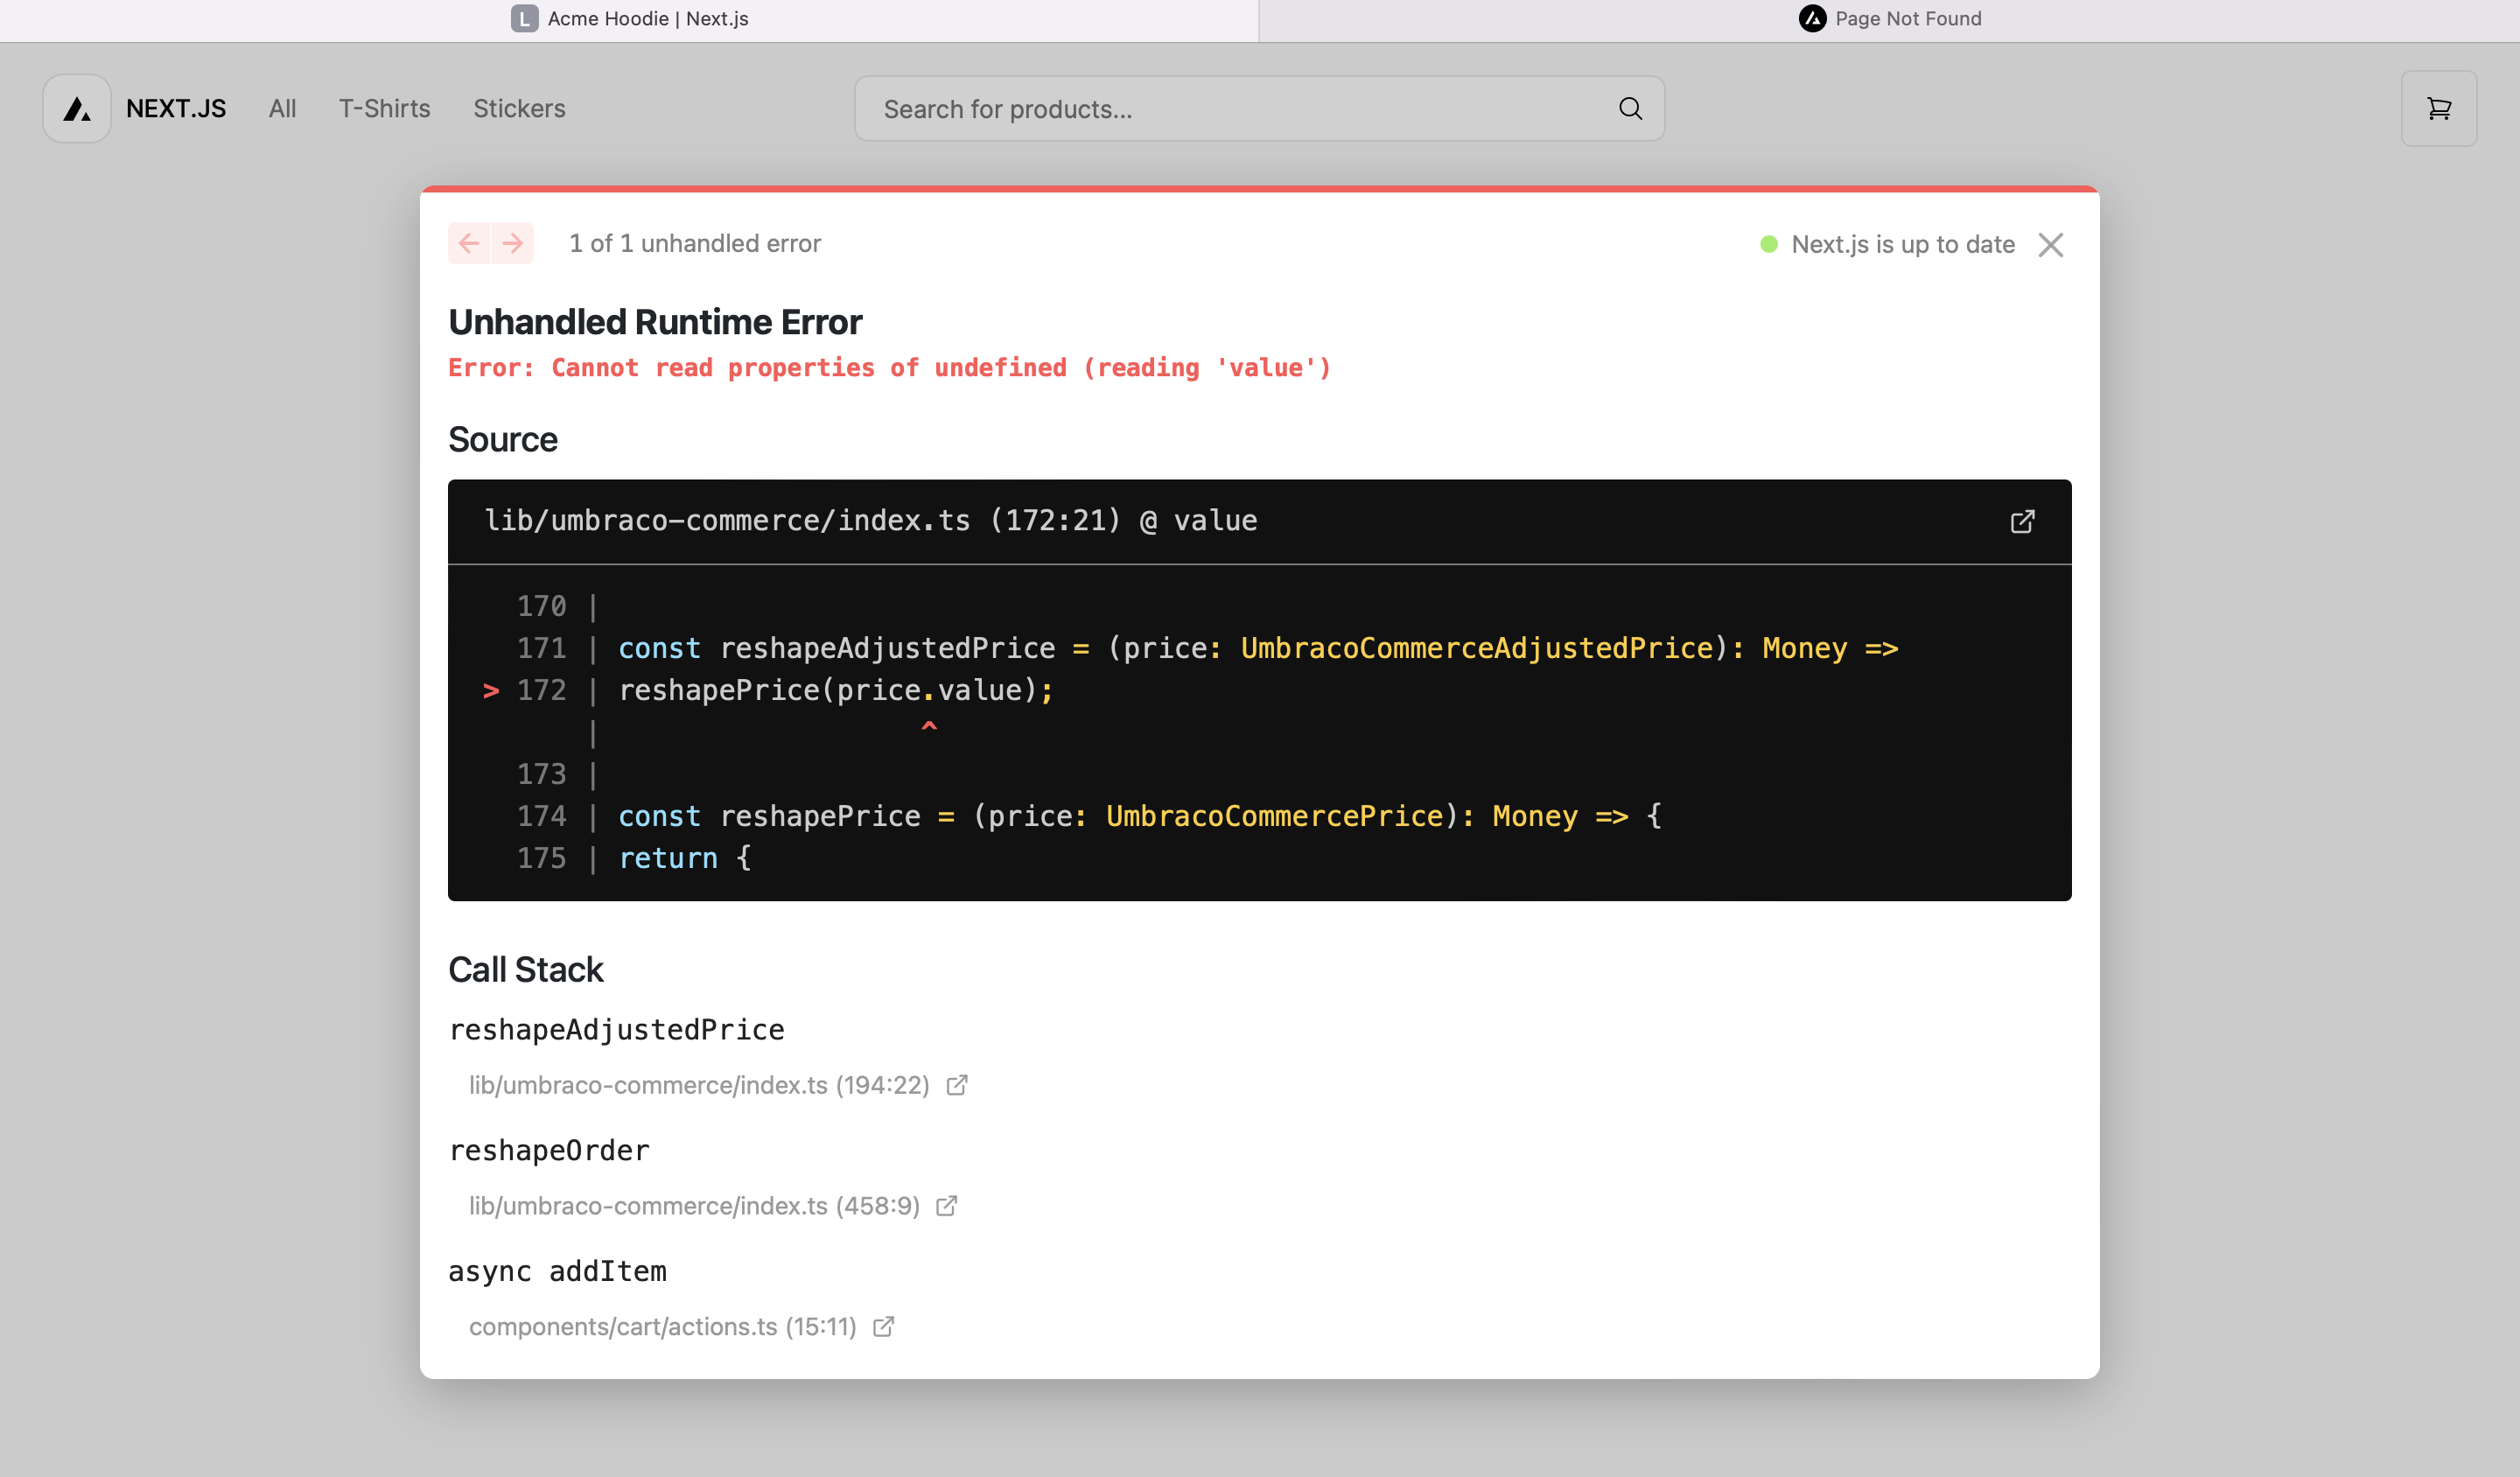Select the 'Cannot read properties of undefined' error message
The width and height of the screenshot is (2520, 1477).
[x=890, y=368]
